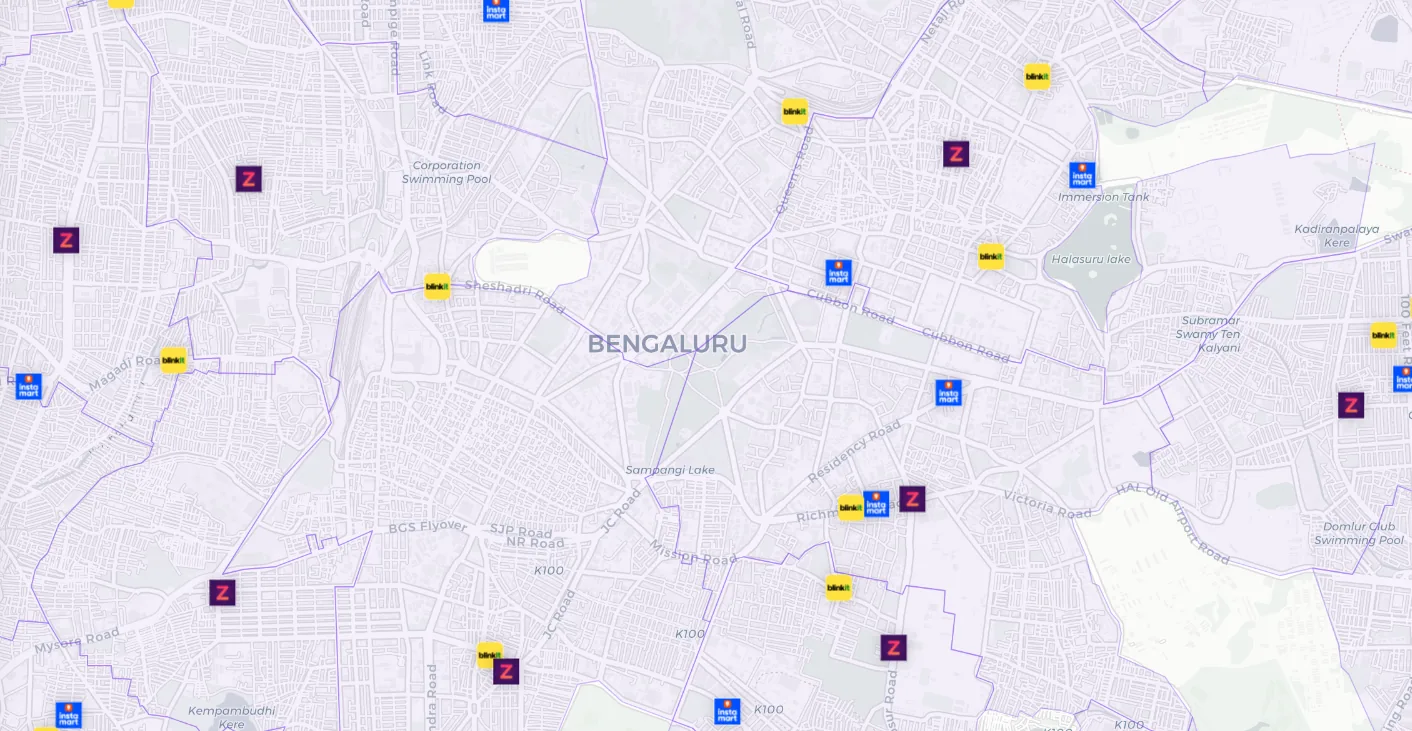Click the Immersion Tank label
1412x731 pixels.
pos(1104,197)
